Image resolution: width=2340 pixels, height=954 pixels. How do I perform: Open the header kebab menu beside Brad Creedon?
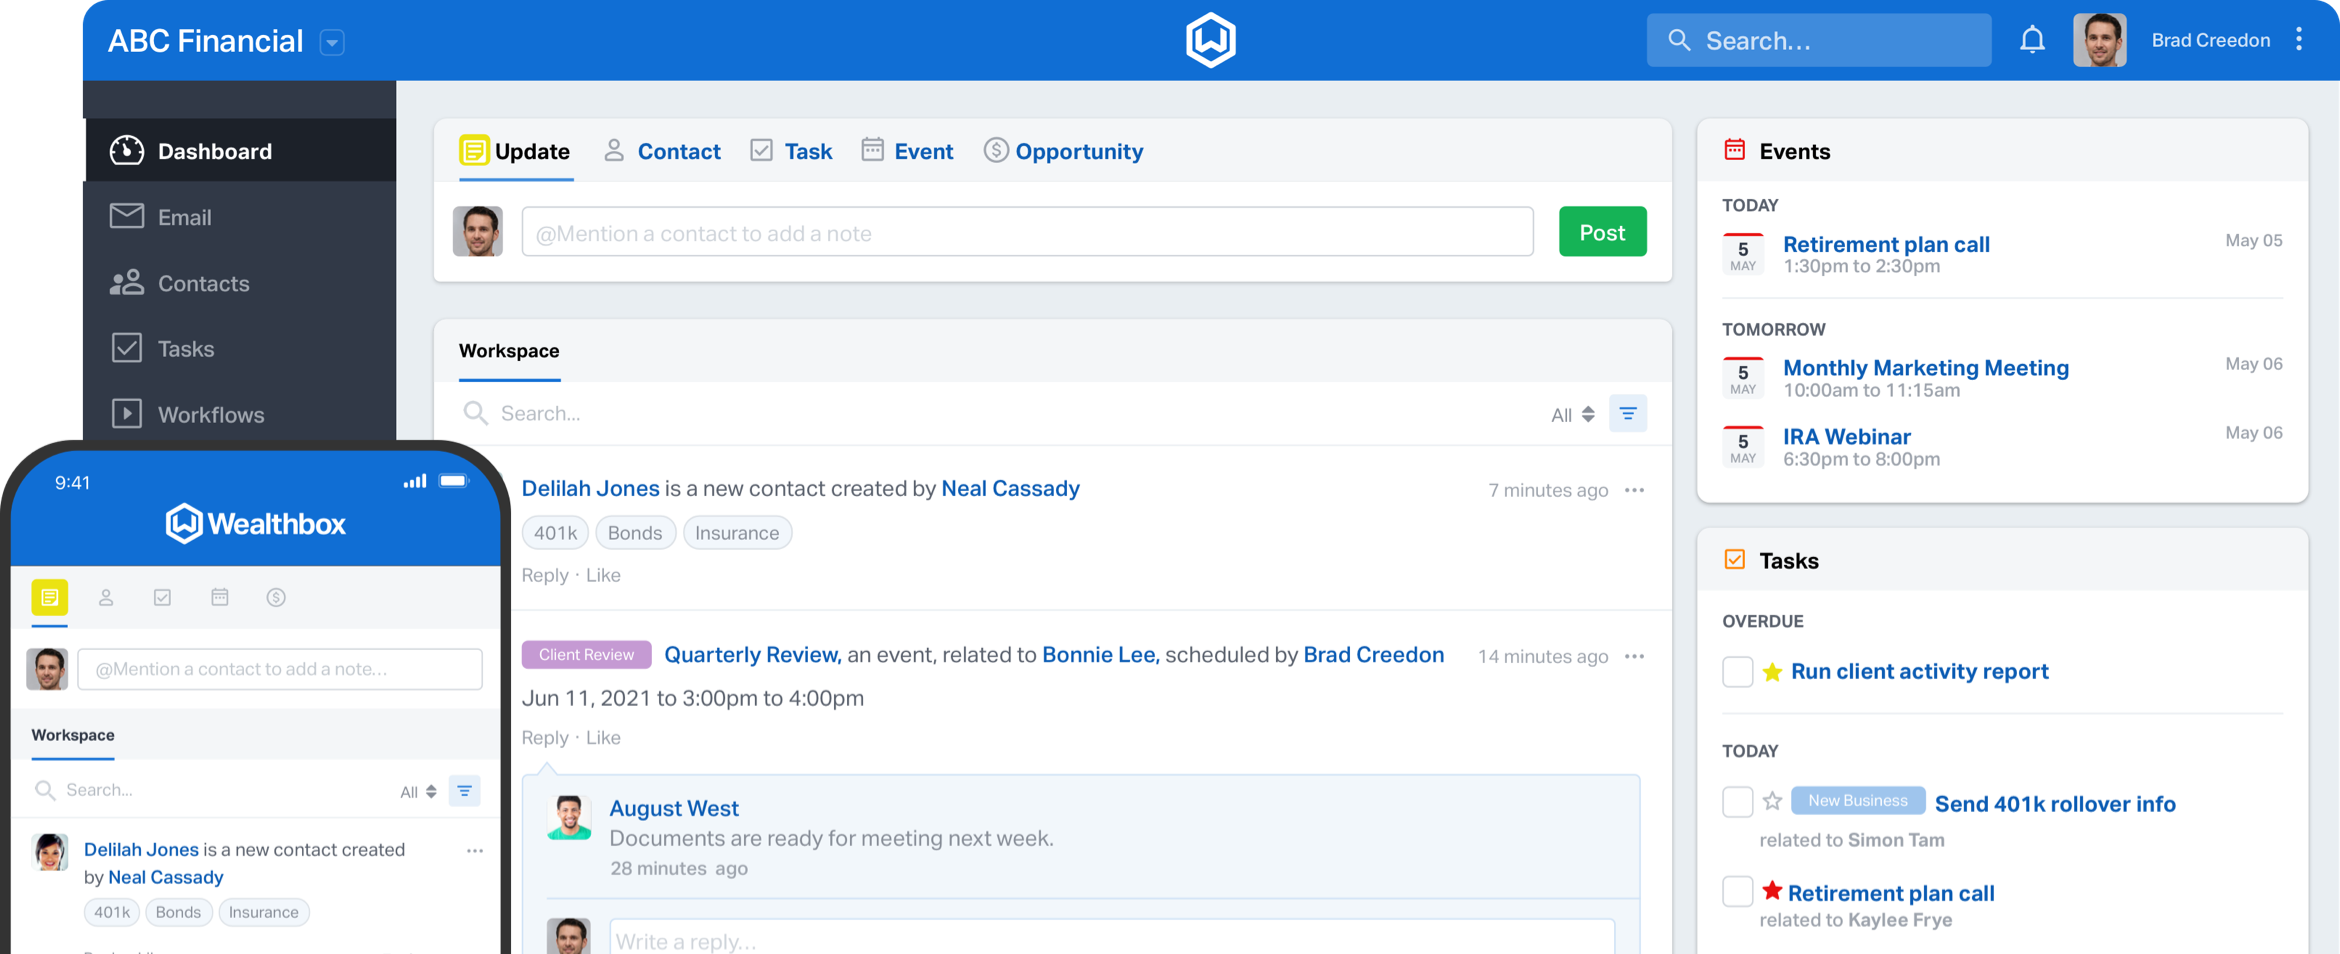[2299, 40]
